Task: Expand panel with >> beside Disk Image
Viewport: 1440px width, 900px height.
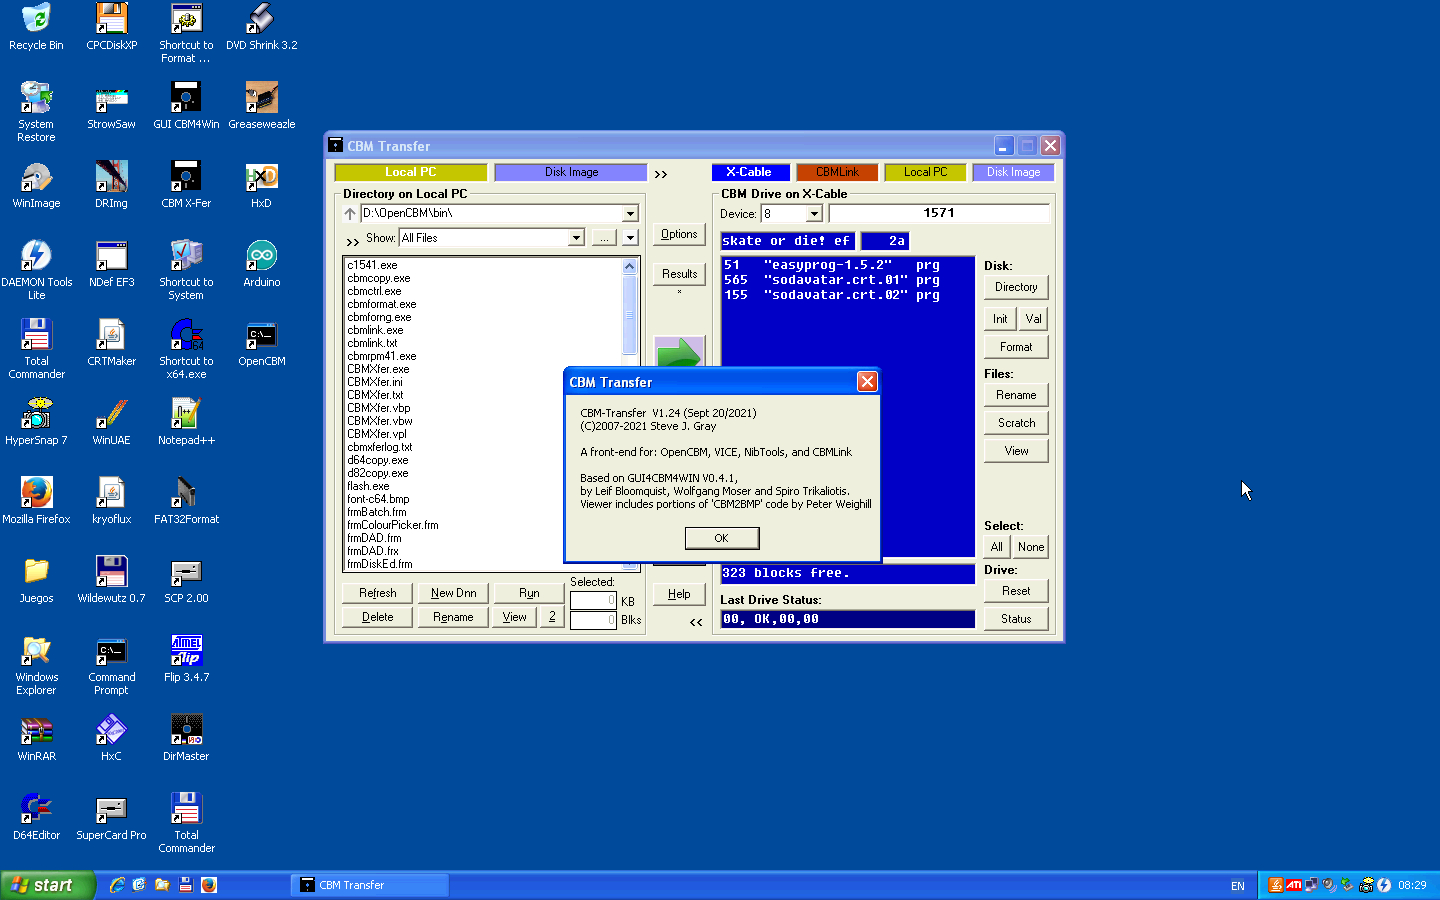Action: [661, 174]
